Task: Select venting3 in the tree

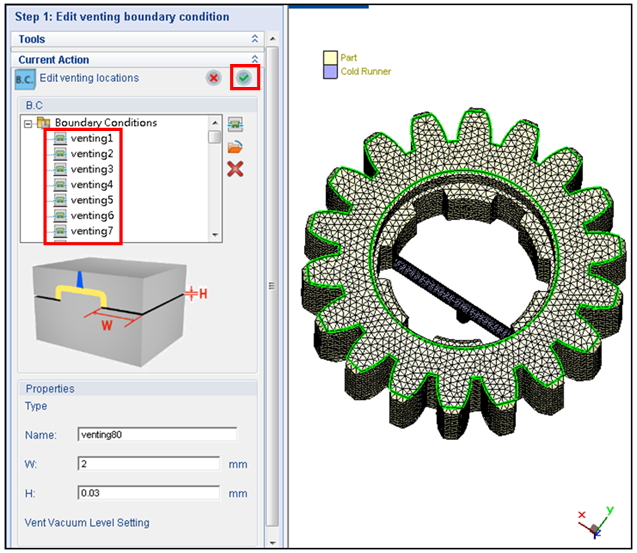Action: [92, 169]
